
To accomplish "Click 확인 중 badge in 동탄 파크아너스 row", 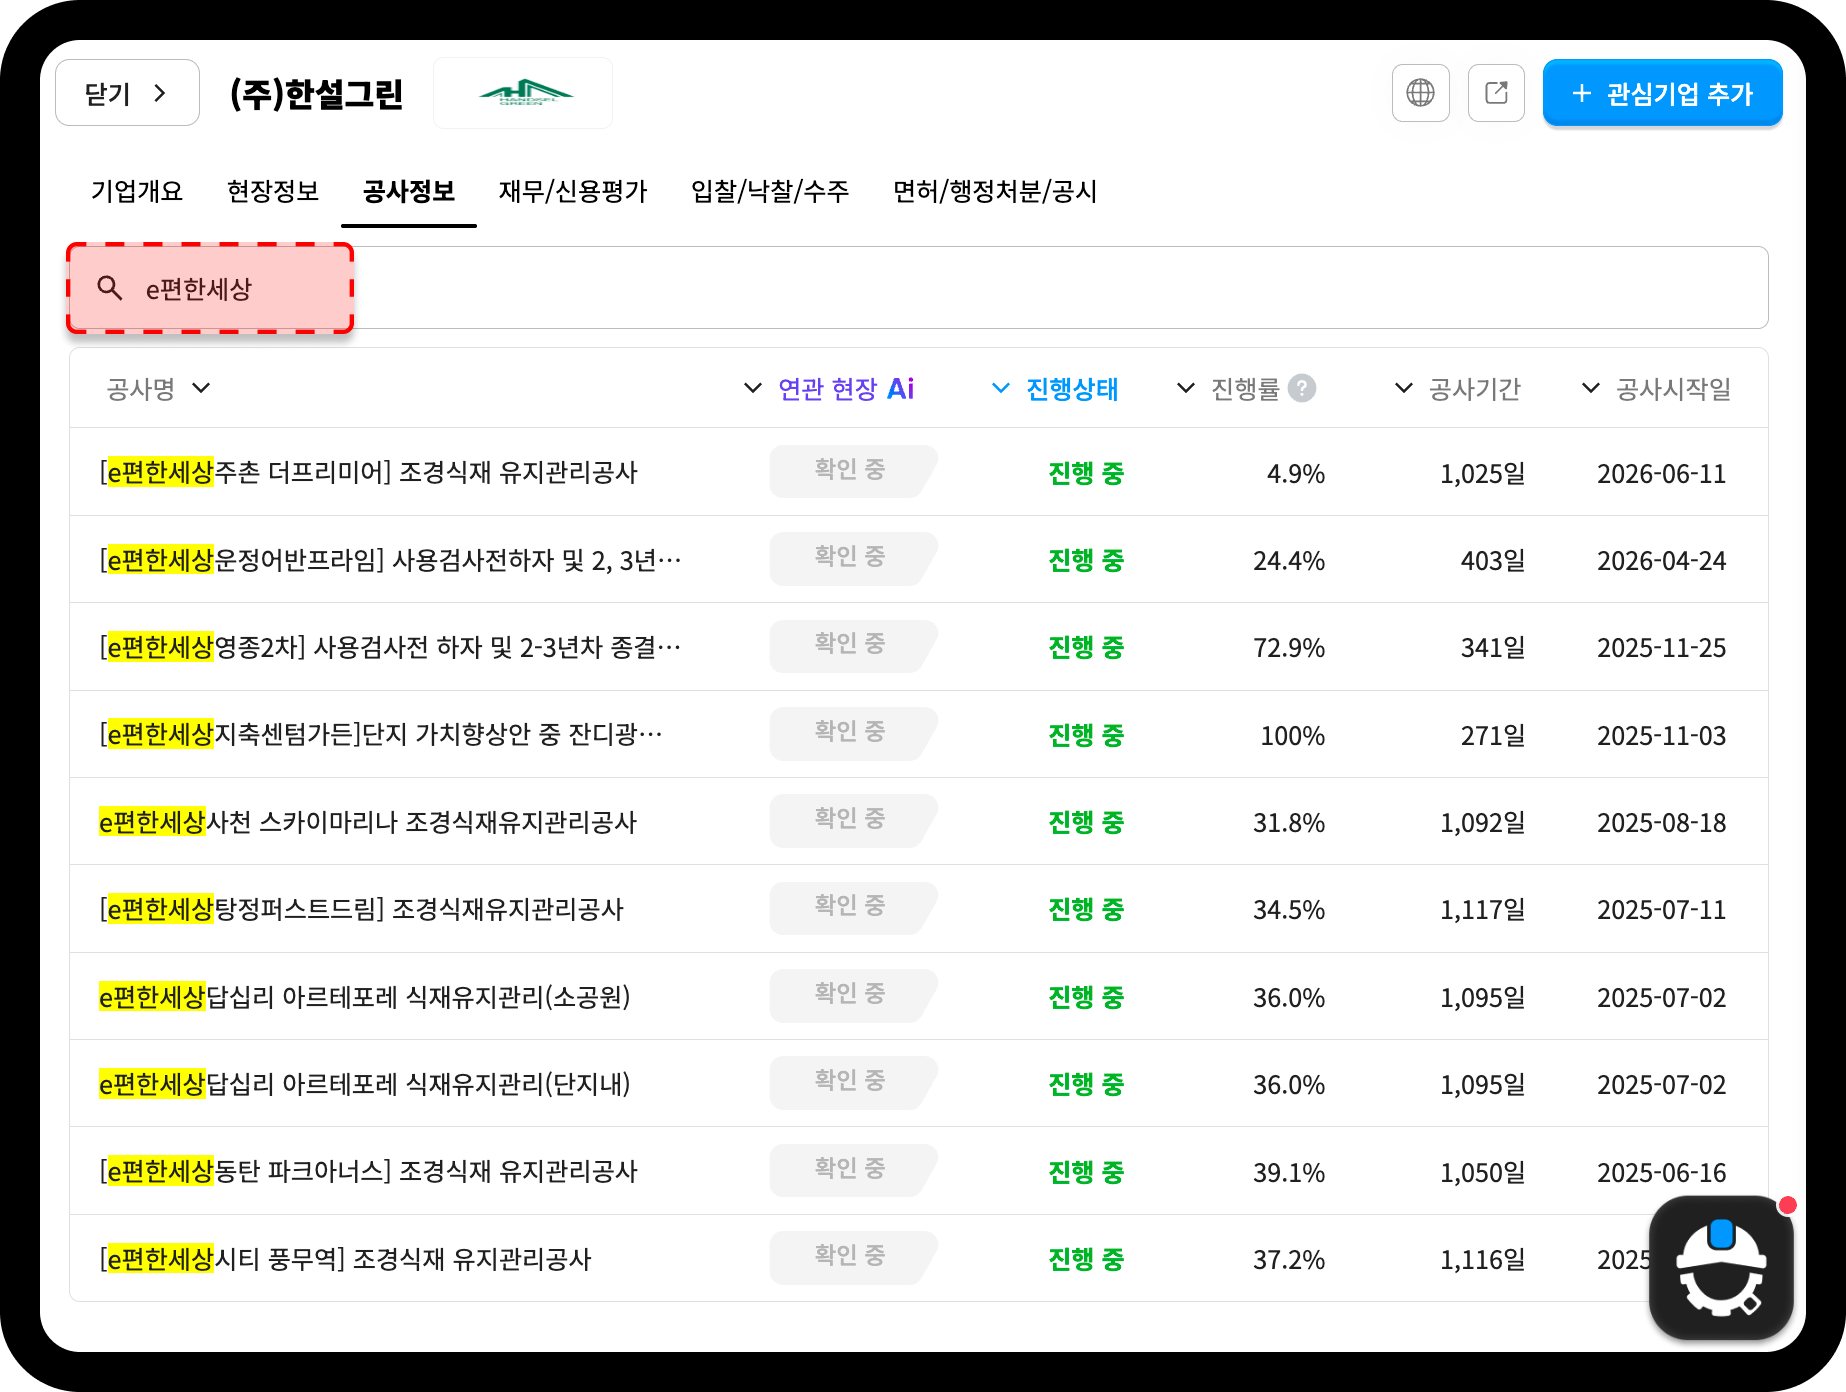I will coord(852,1169).
